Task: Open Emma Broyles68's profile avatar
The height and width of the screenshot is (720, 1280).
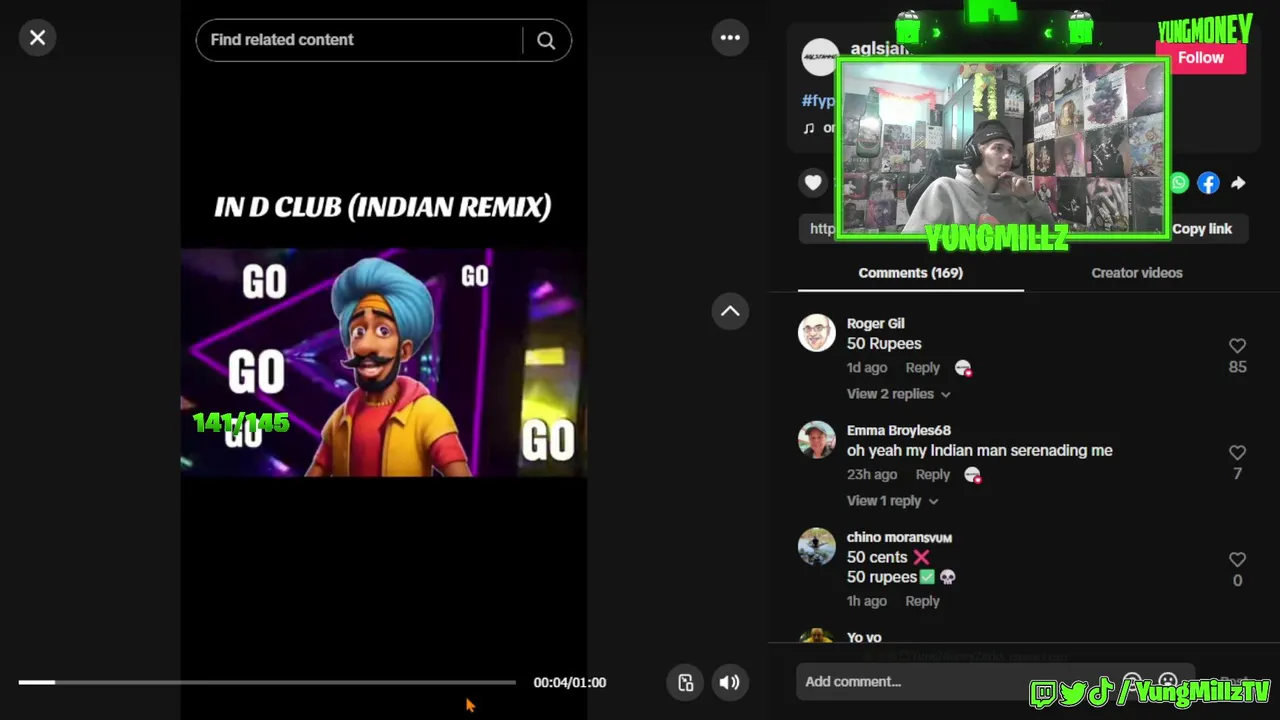Action: 816,440
